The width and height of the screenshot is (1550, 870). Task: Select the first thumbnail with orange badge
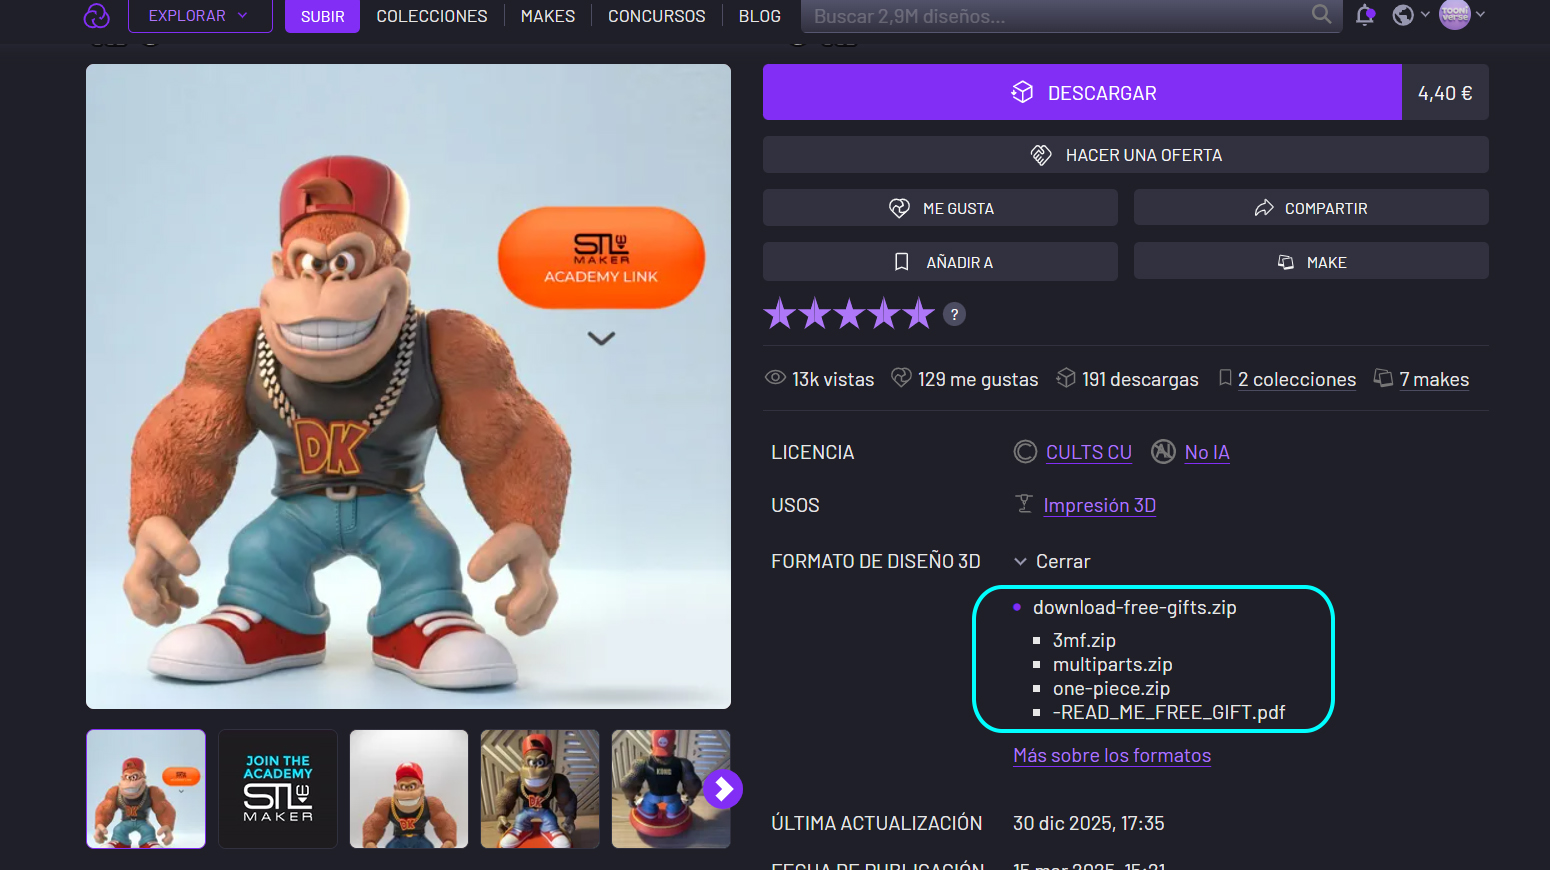click(146, 789)
